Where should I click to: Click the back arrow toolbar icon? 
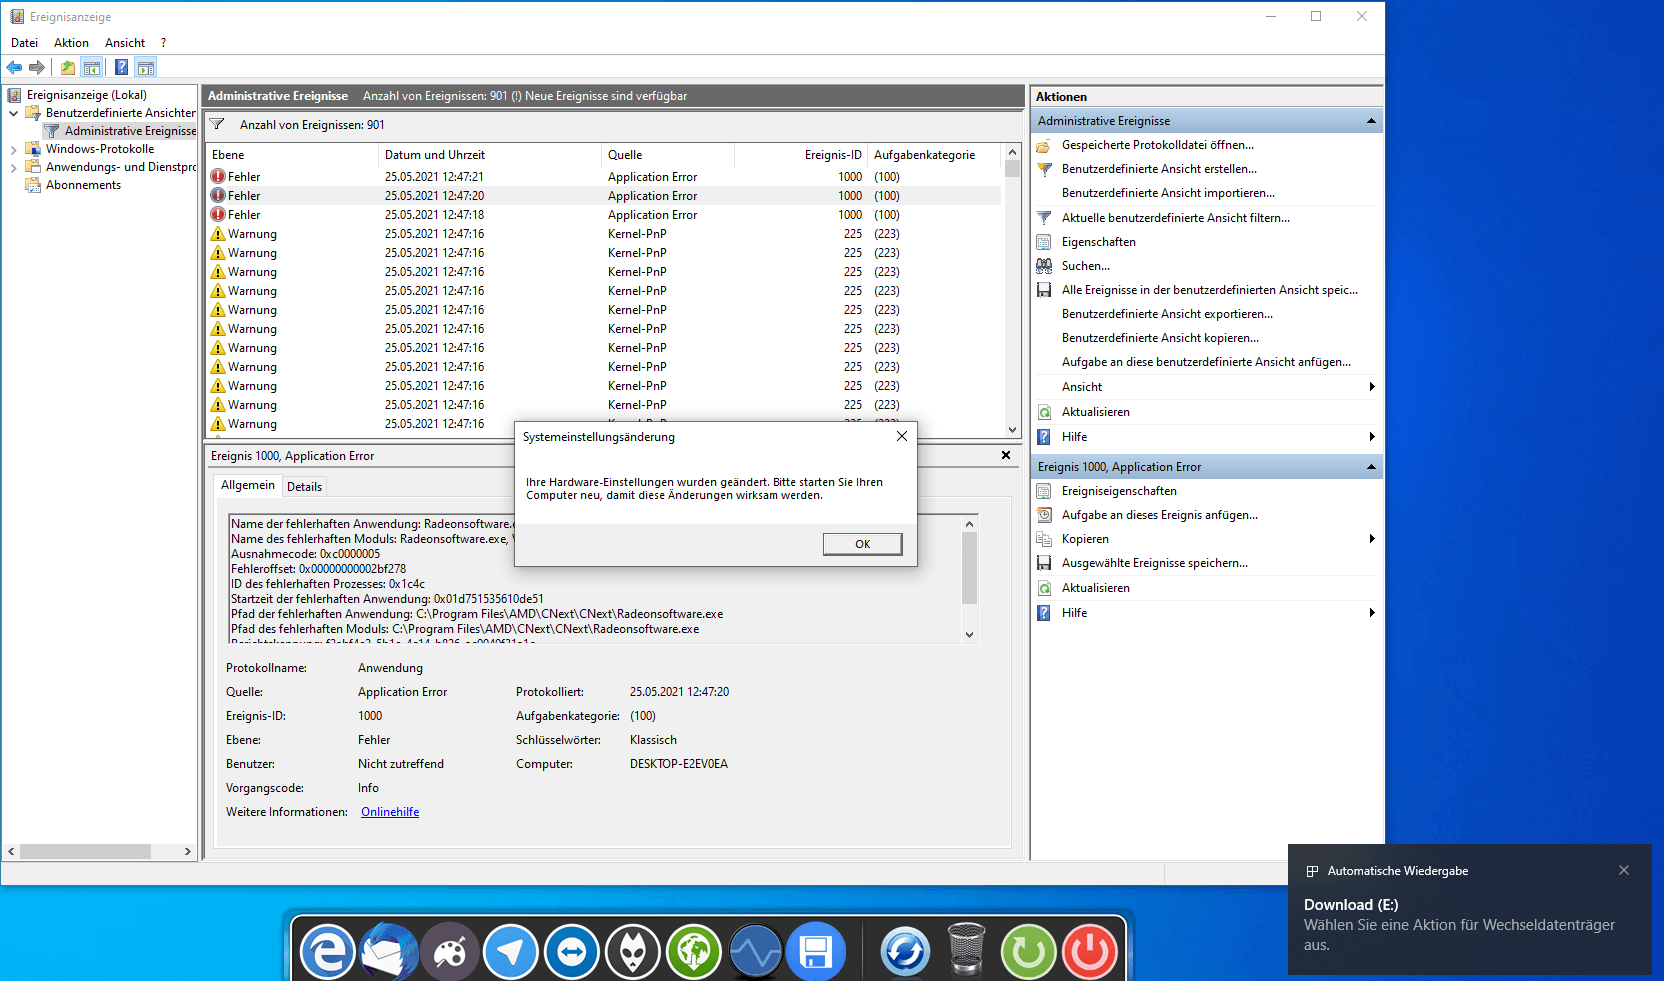click(14, 67)
